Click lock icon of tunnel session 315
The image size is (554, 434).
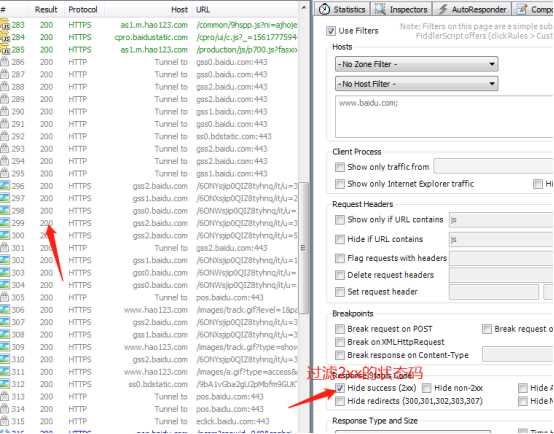click(x=5, y=421)
